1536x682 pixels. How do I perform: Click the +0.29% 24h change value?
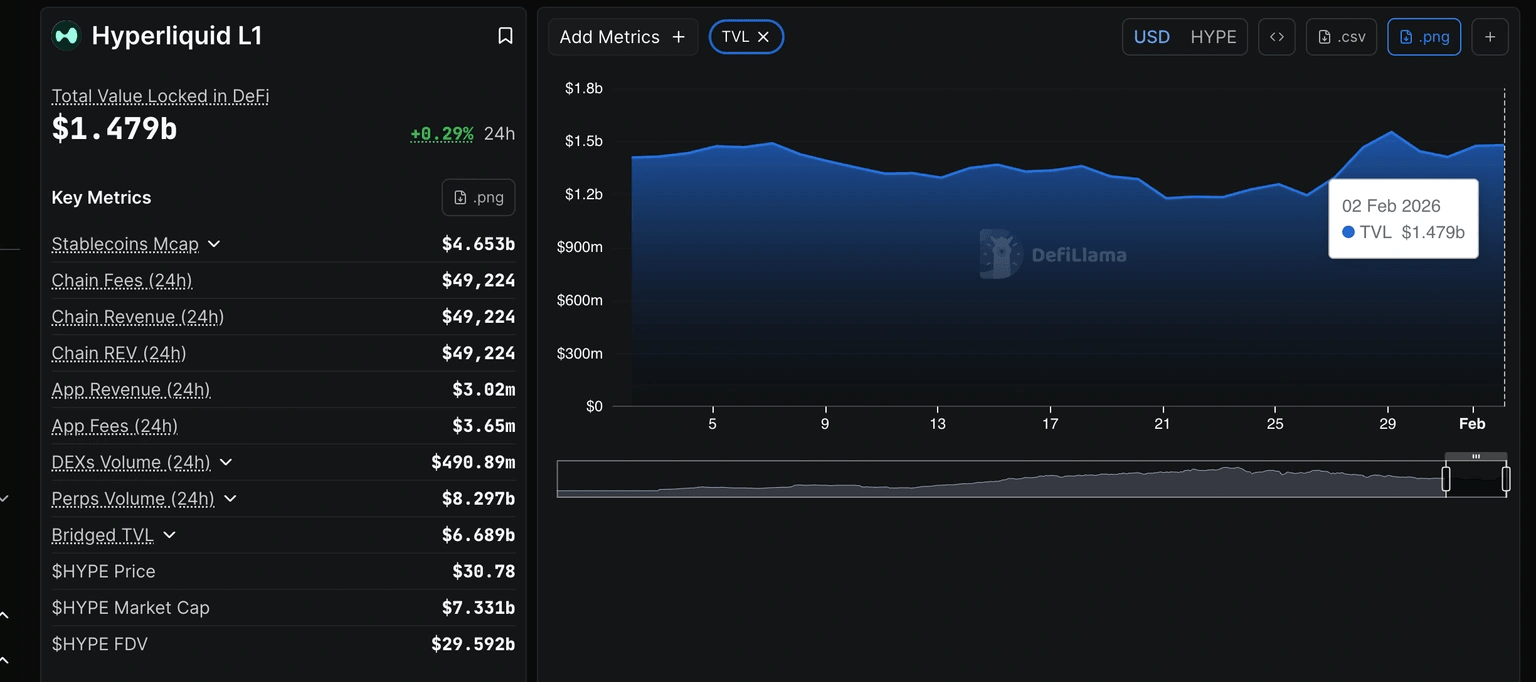tap(441, 133)
